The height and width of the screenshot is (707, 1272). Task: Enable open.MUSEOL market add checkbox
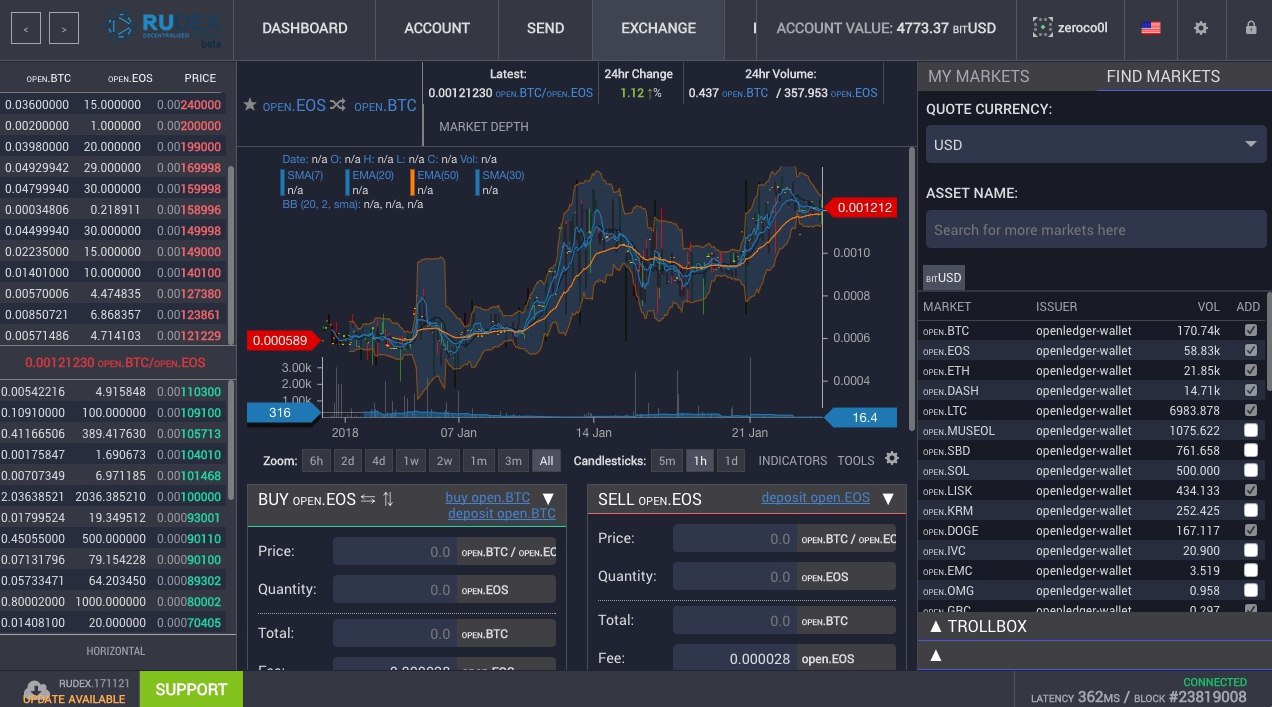(1250, 430)
